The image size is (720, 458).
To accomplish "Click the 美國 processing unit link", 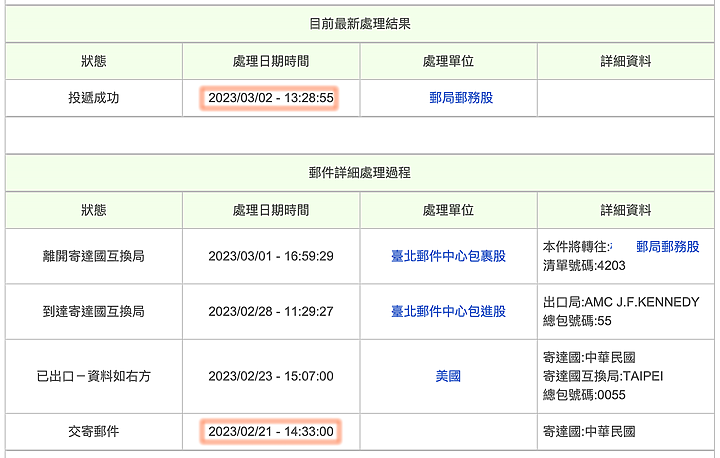I will click(448, 376).
